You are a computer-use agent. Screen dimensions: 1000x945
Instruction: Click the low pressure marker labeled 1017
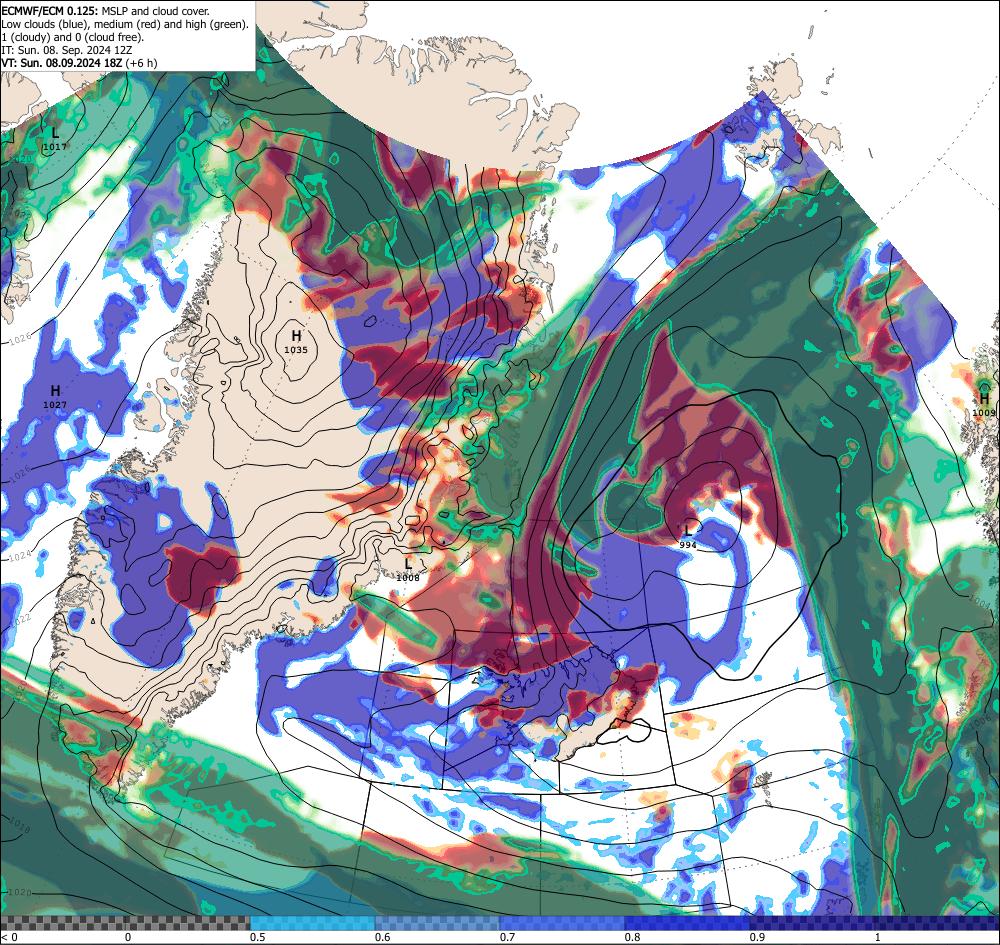(x=55, y=138)
